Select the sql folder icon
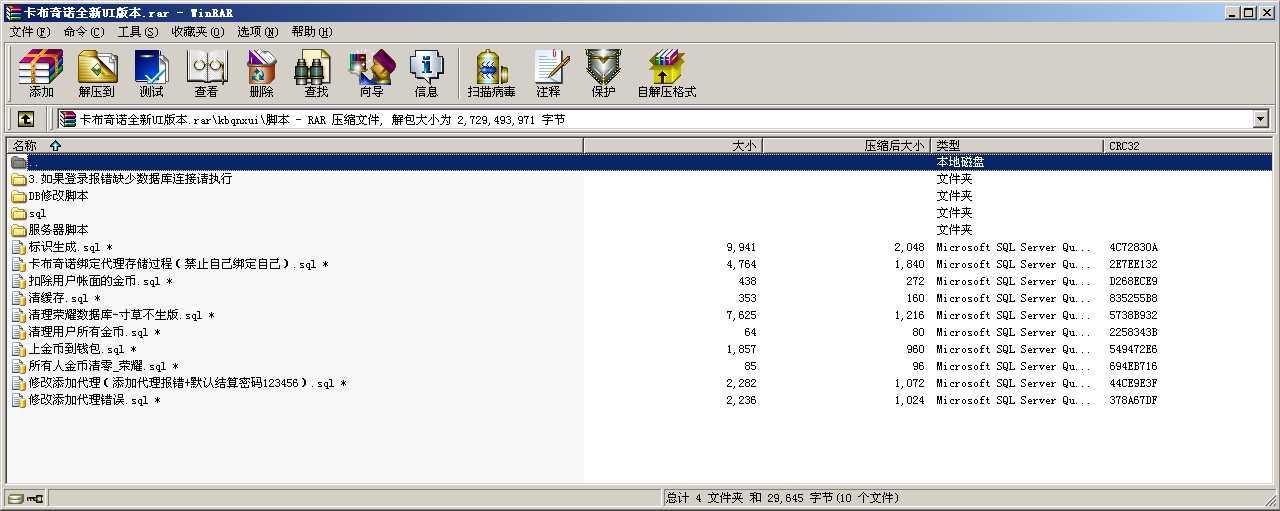This screenshot has width=1280, height=511. (x=18, y=213)
